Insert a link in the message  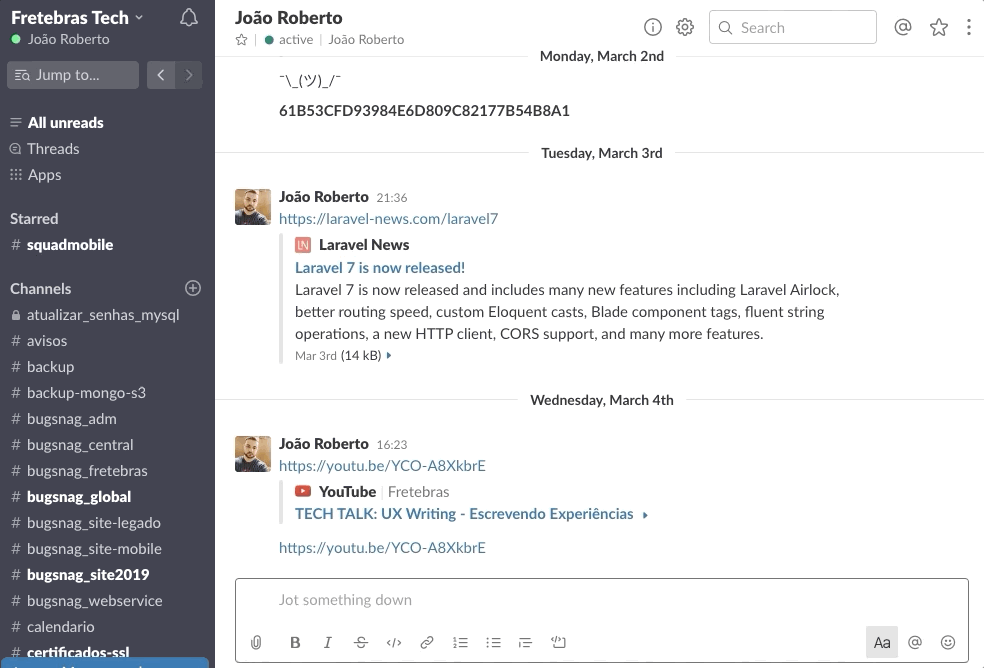427,642
